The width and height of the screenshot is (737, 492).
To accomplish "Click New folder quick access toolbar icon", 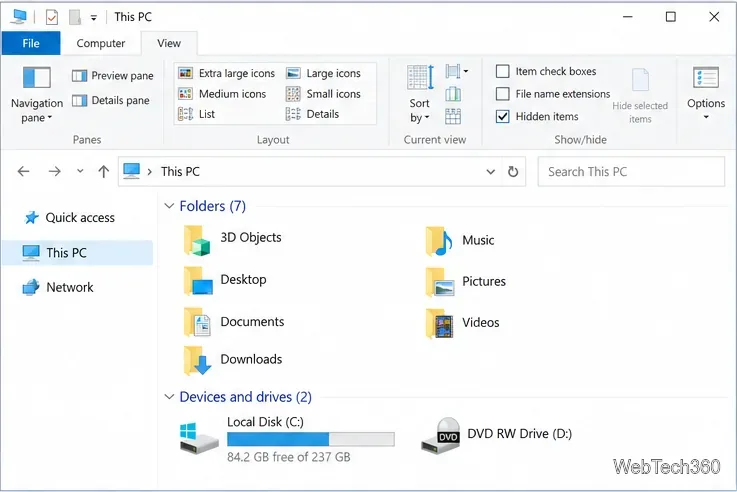I will tap(75, 17).
